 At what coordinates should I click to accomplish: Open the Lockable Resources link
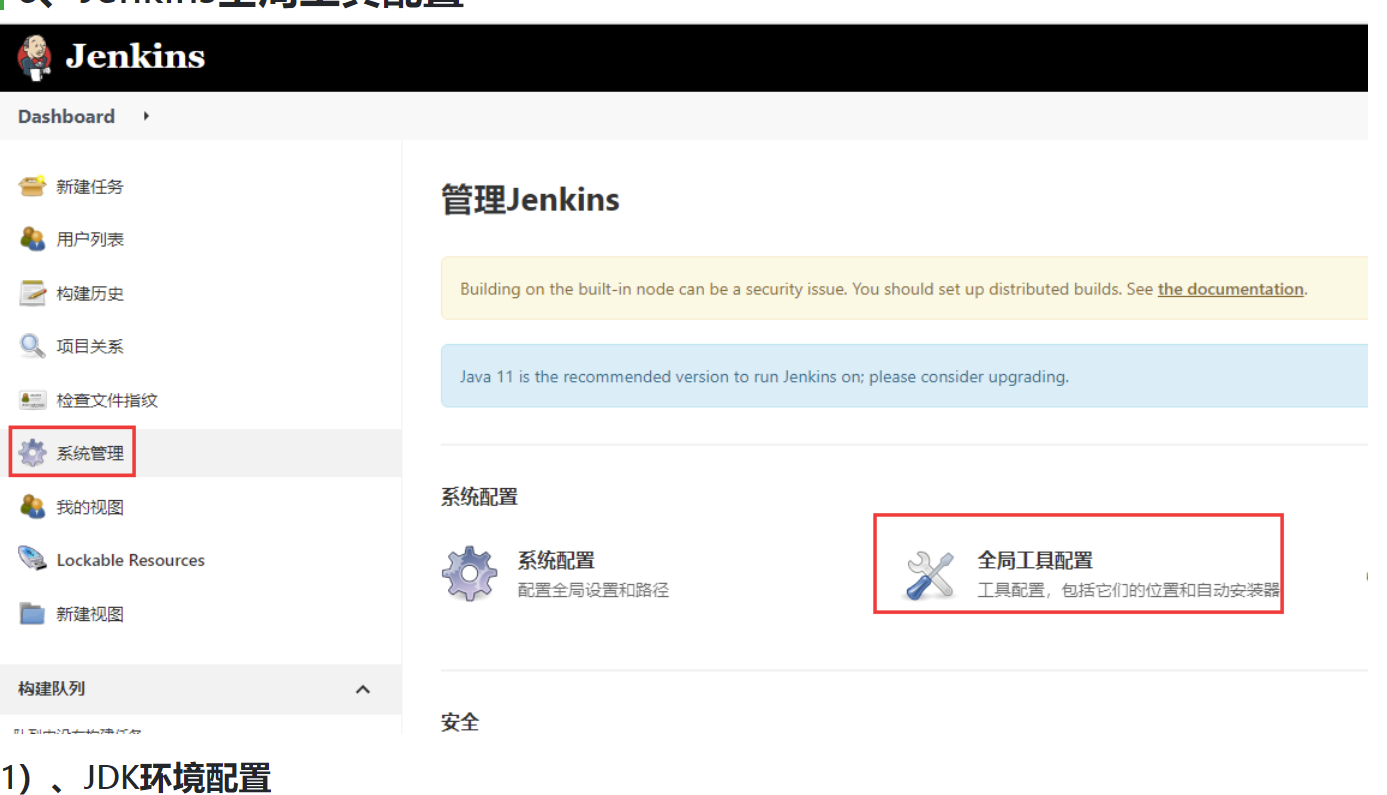click(131, 560)
